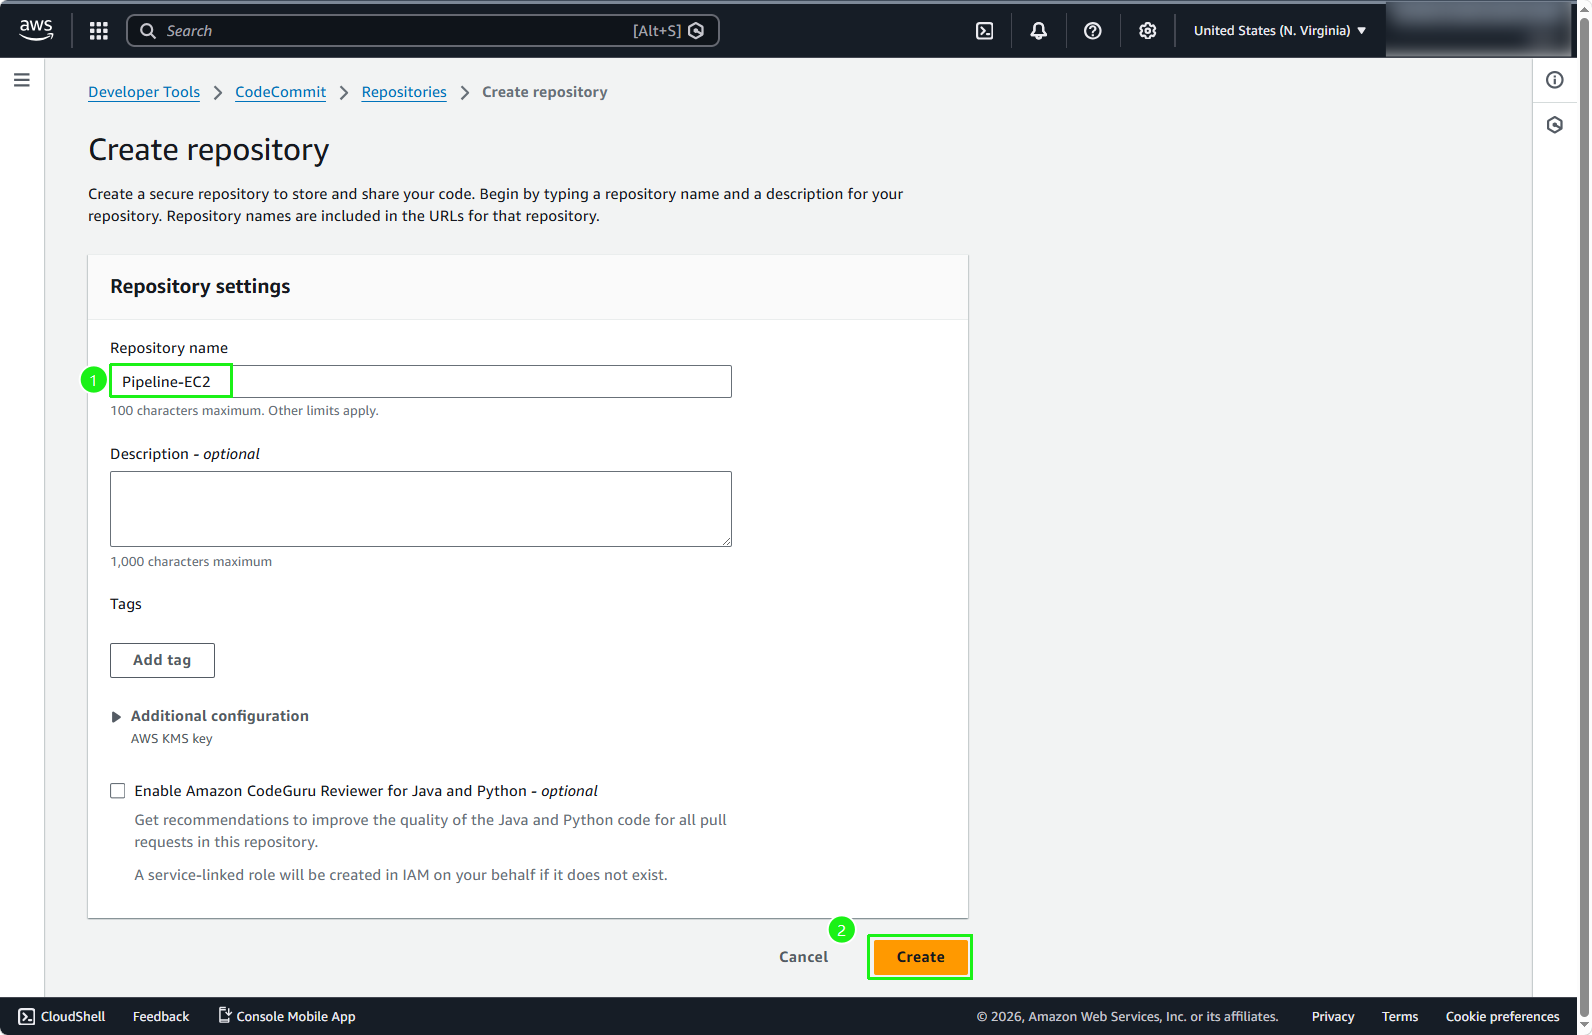Open the notifications bell

pos(1039,31)
